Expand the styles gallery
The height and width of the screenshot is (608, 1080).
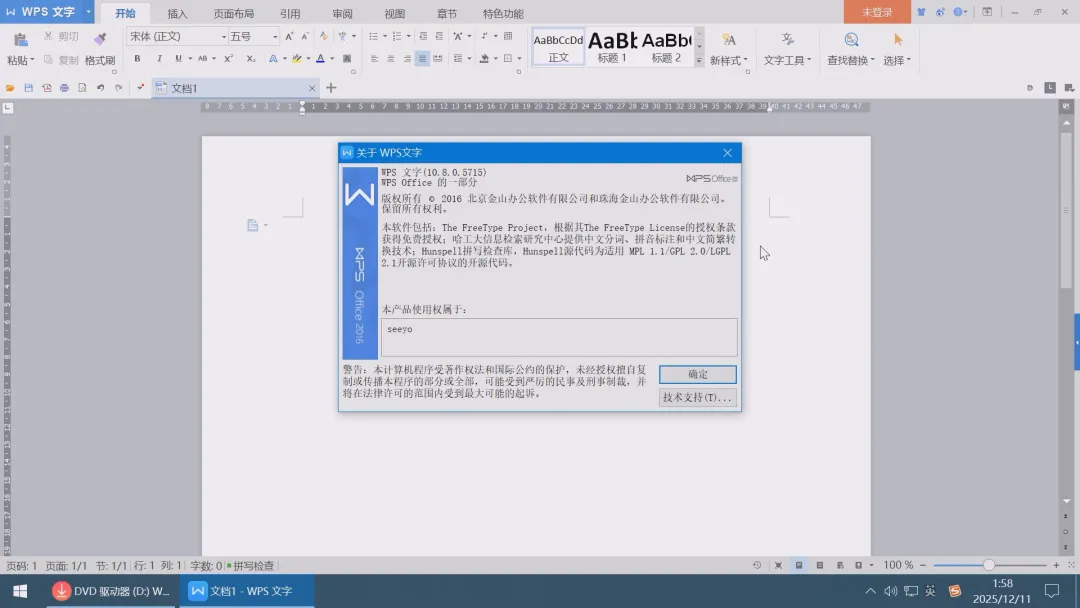point(698,61)
